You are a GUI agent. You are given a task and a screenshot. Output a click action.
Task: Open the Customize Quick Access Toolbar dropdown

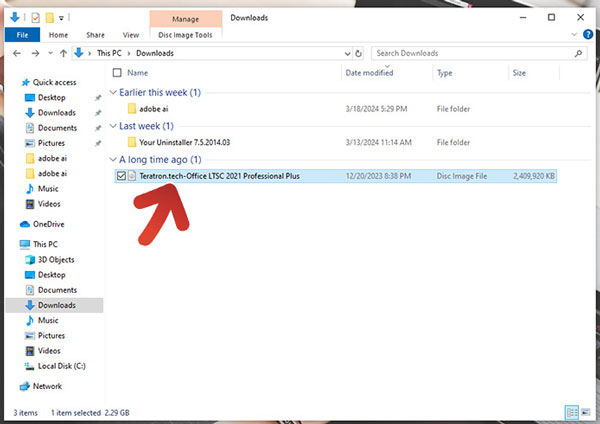click(x=61, y=18)
